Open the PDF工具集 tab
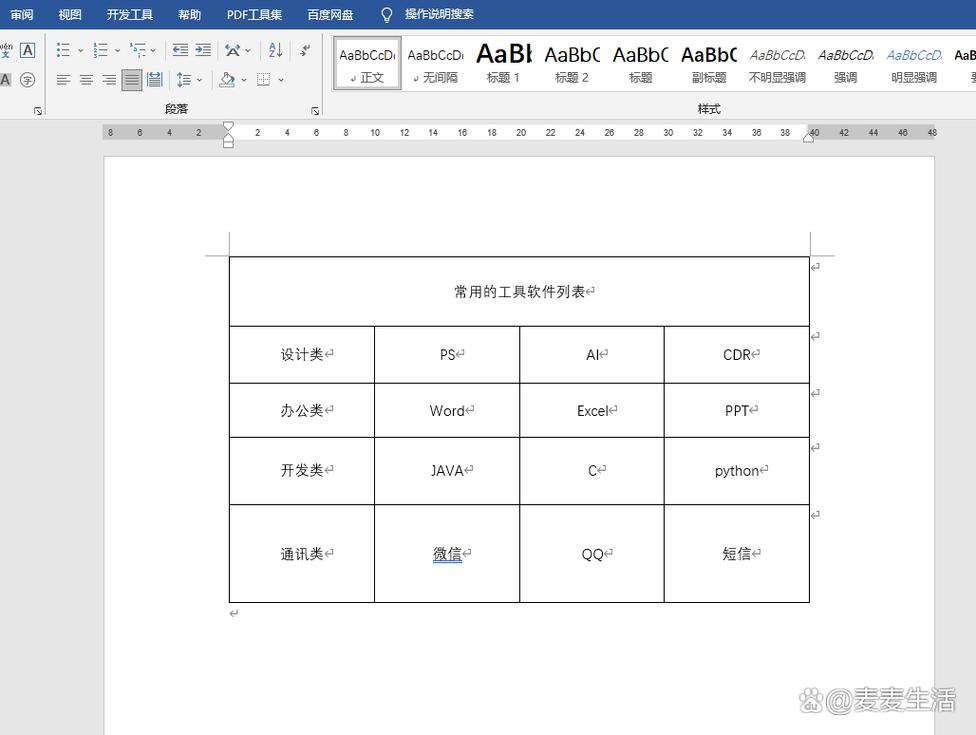 [x=254, y=14]
